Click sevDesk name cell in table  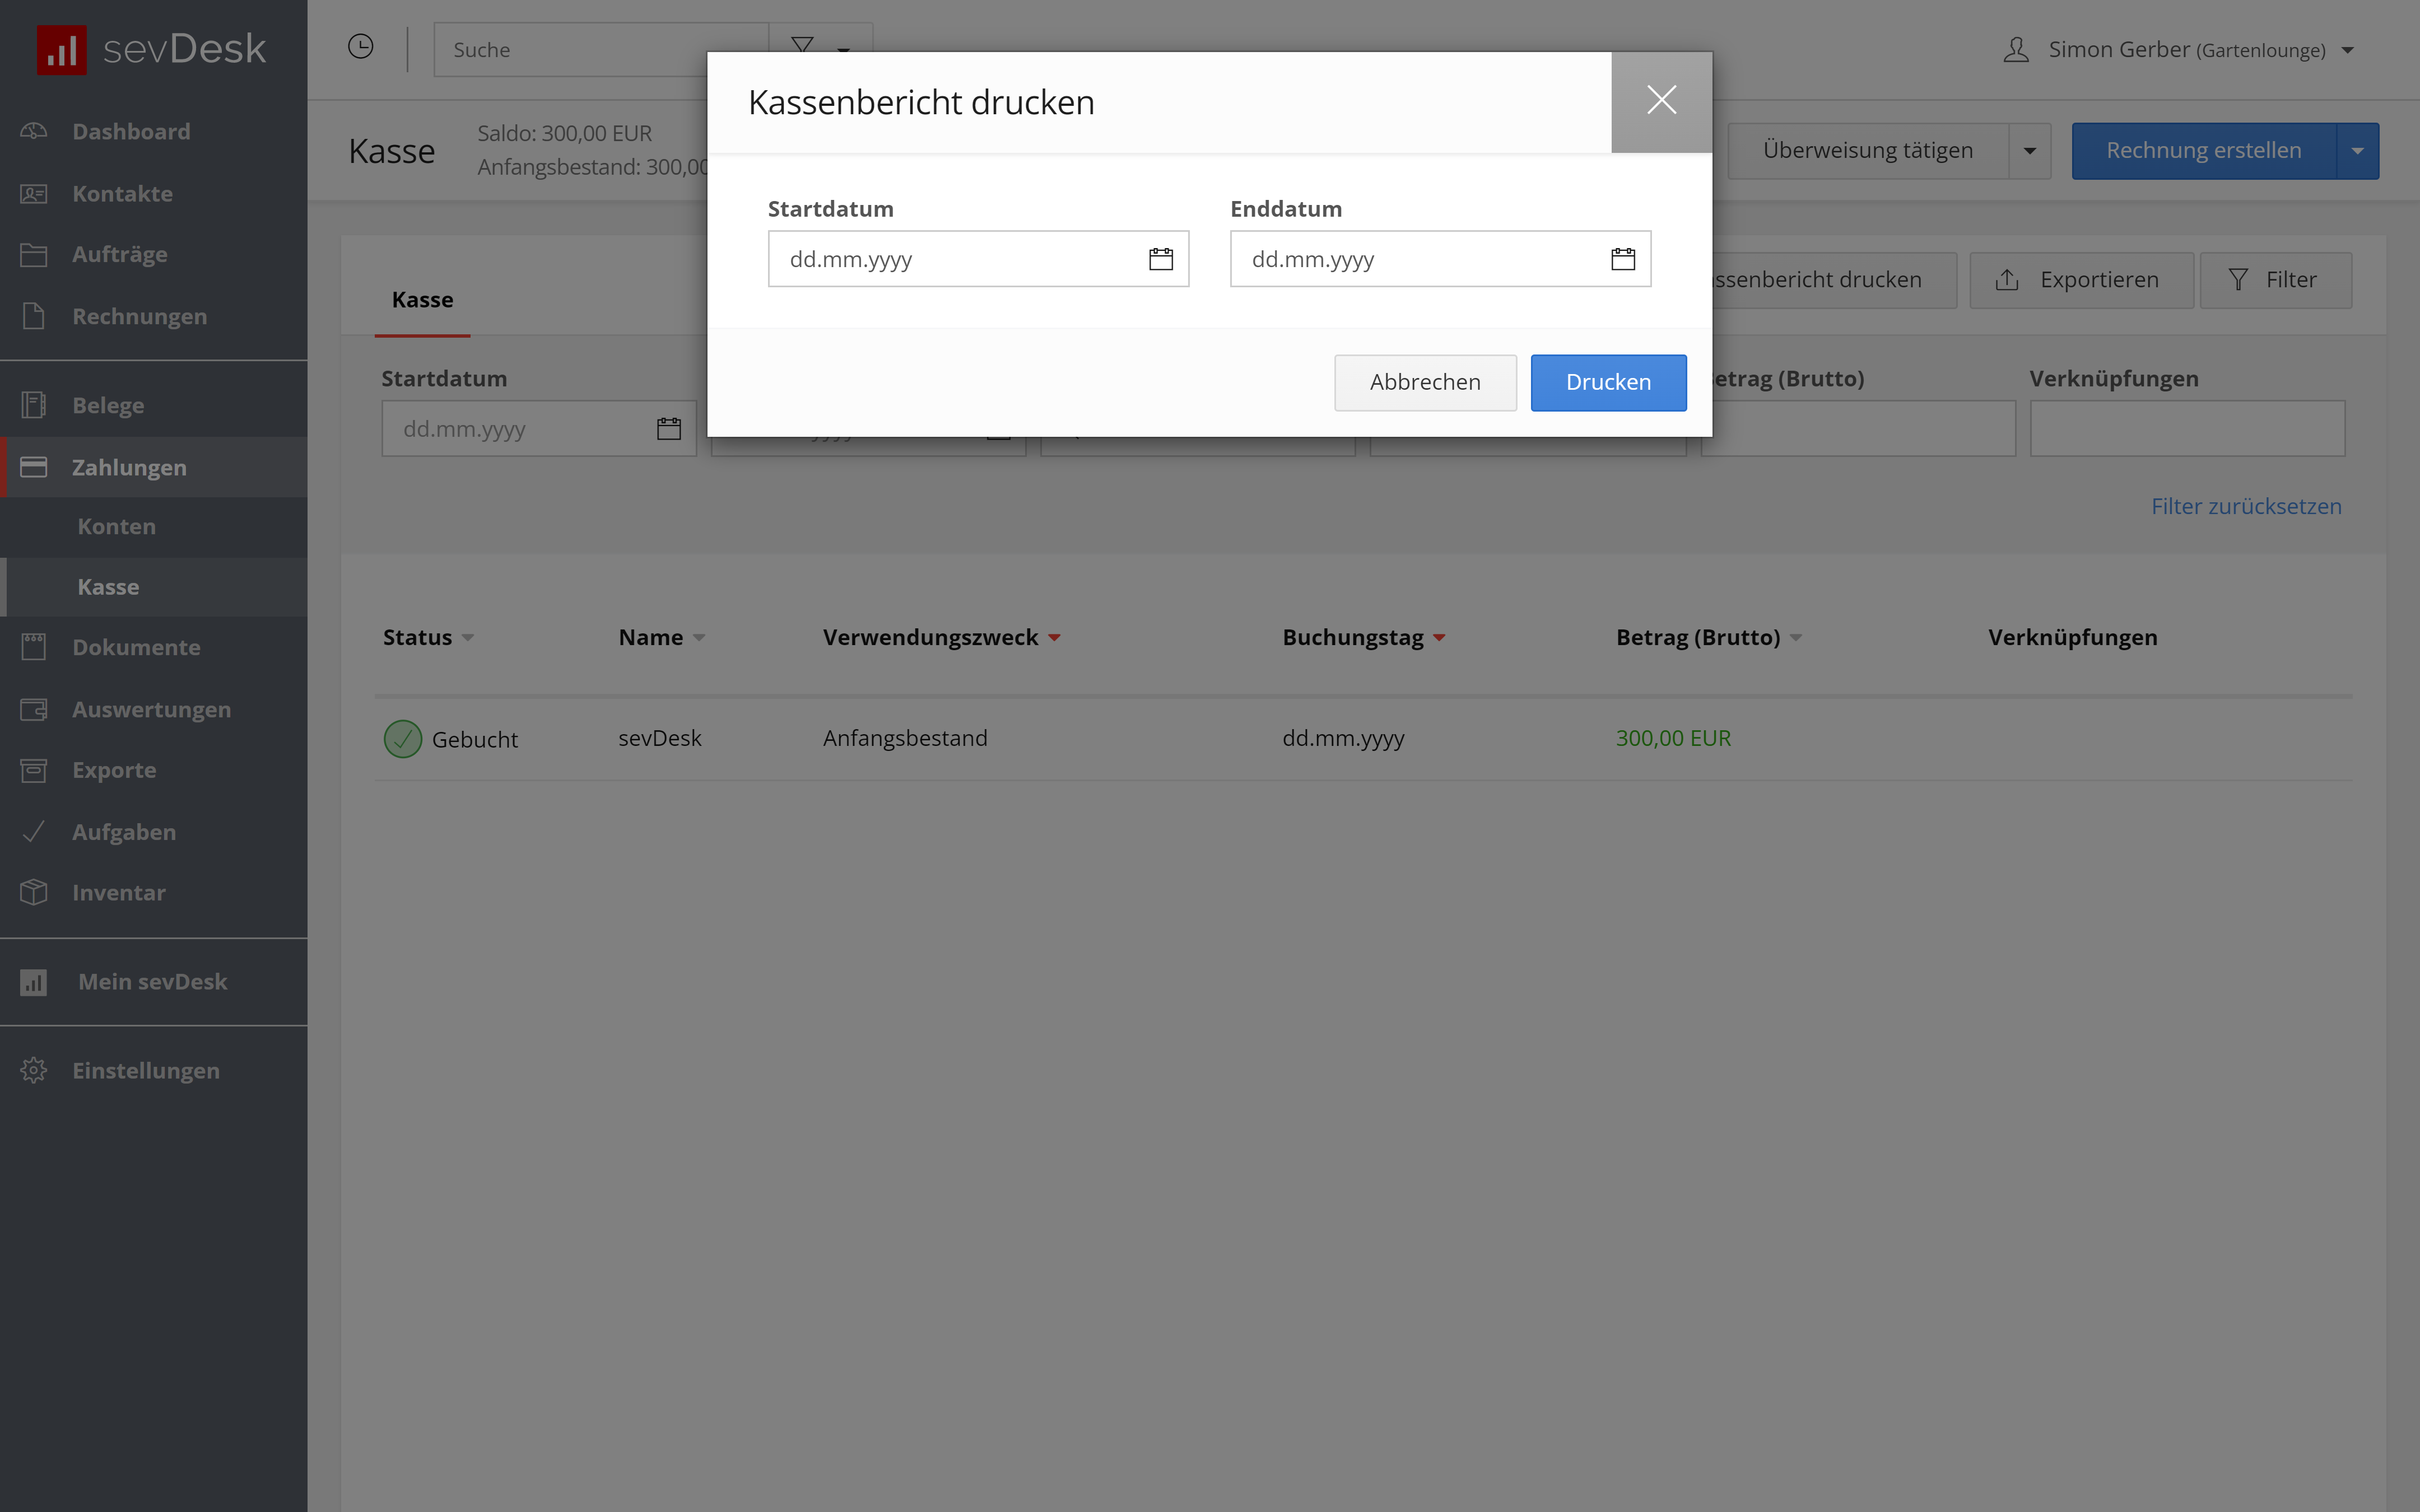click(x=659, y=738)
